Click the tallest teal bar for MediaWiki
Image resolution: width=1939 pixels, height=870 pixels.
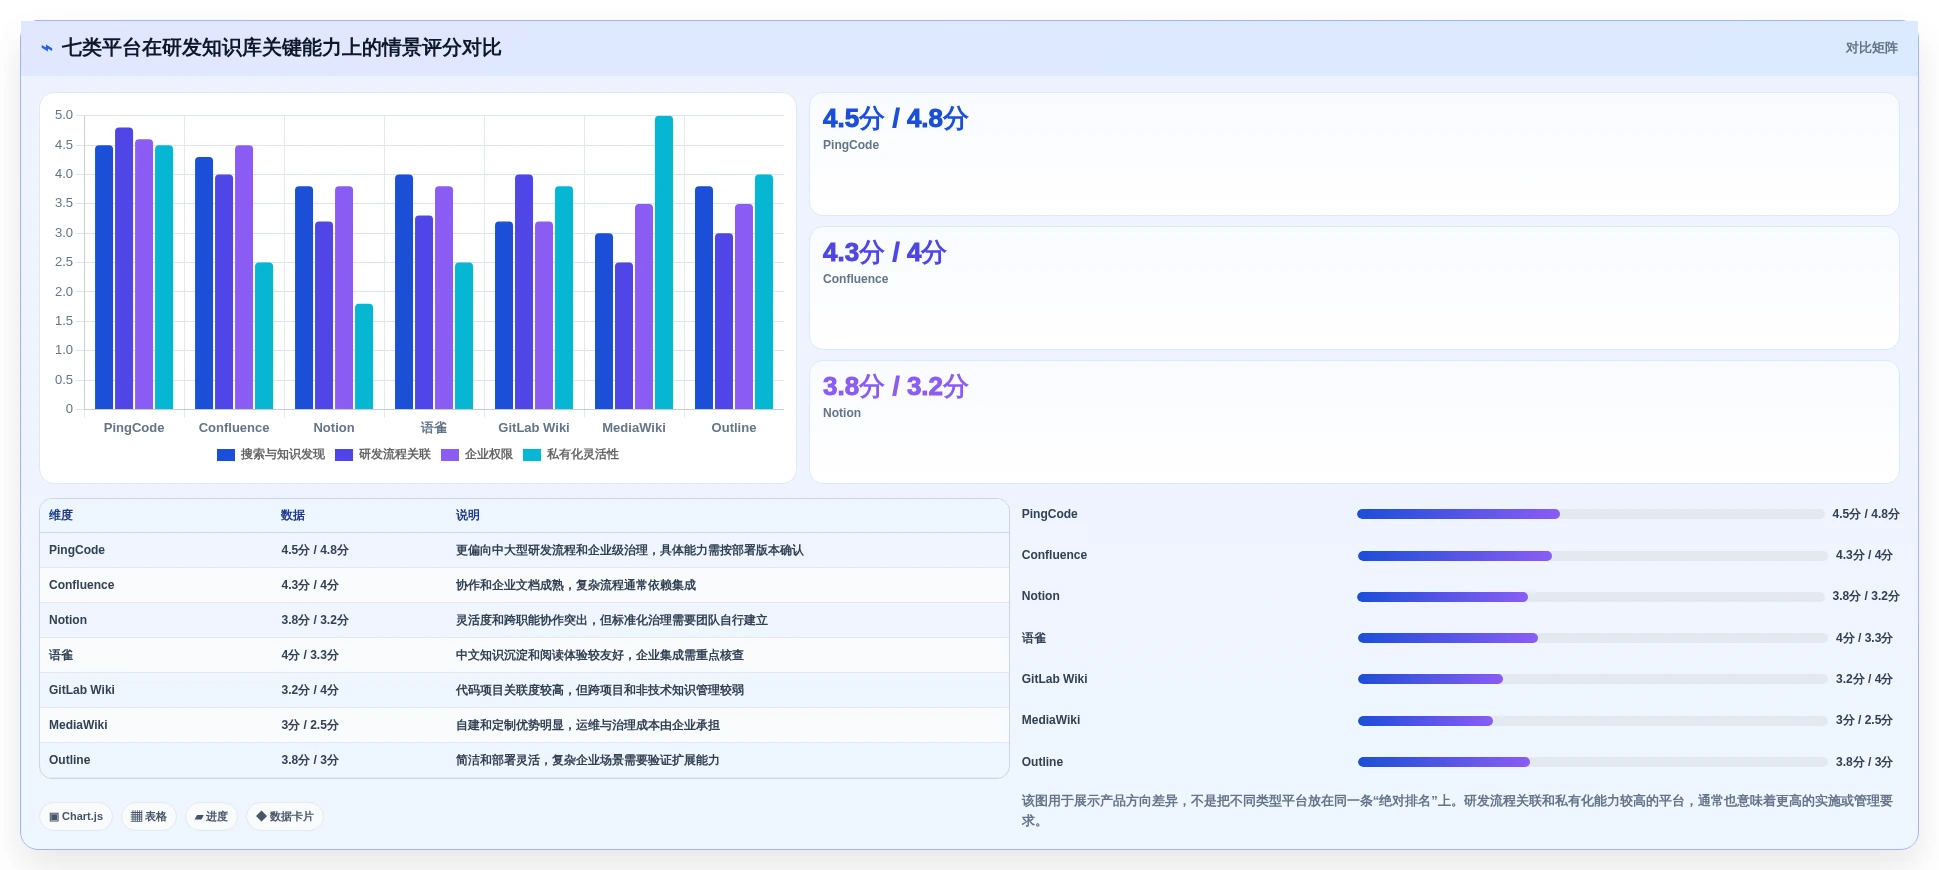click(664, 262)
